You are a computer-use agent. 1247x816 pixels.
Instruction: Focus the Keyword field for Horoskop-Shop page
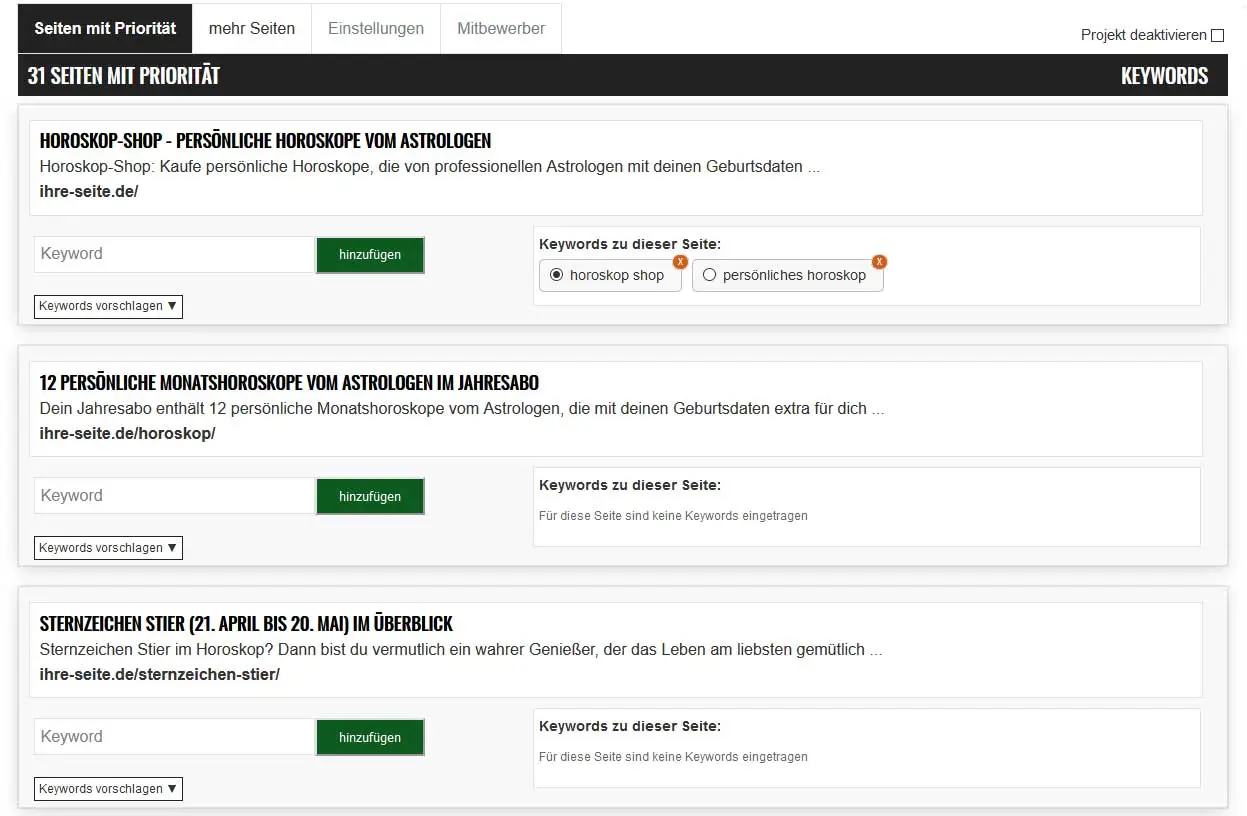(x=175, y=254)
